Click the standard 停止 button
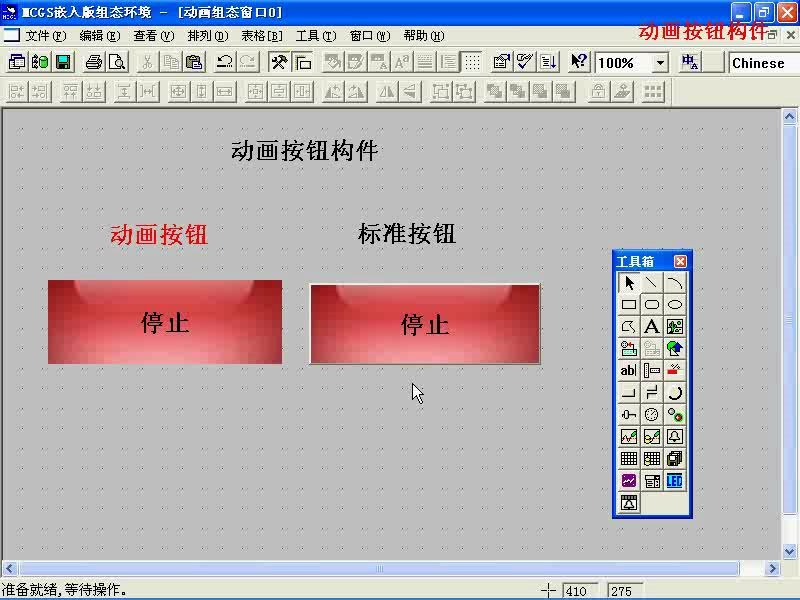Image resolution: width=800 pixels, height=600 pixels. pos(425,323)
